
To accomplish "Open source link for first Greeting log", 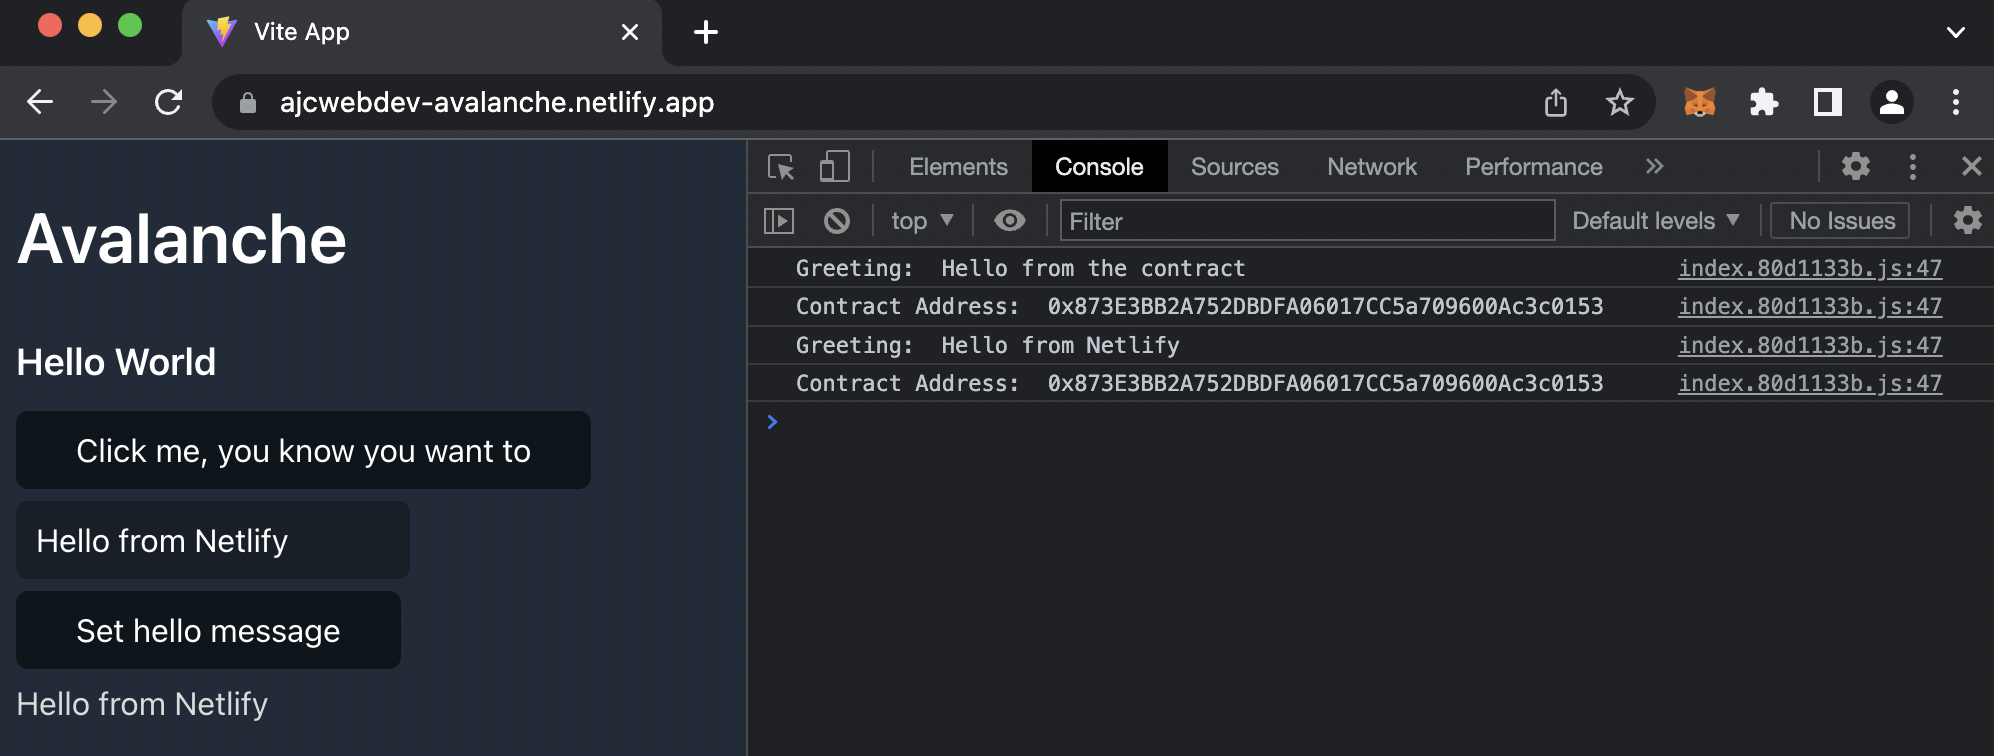I will coord(1809,268).
